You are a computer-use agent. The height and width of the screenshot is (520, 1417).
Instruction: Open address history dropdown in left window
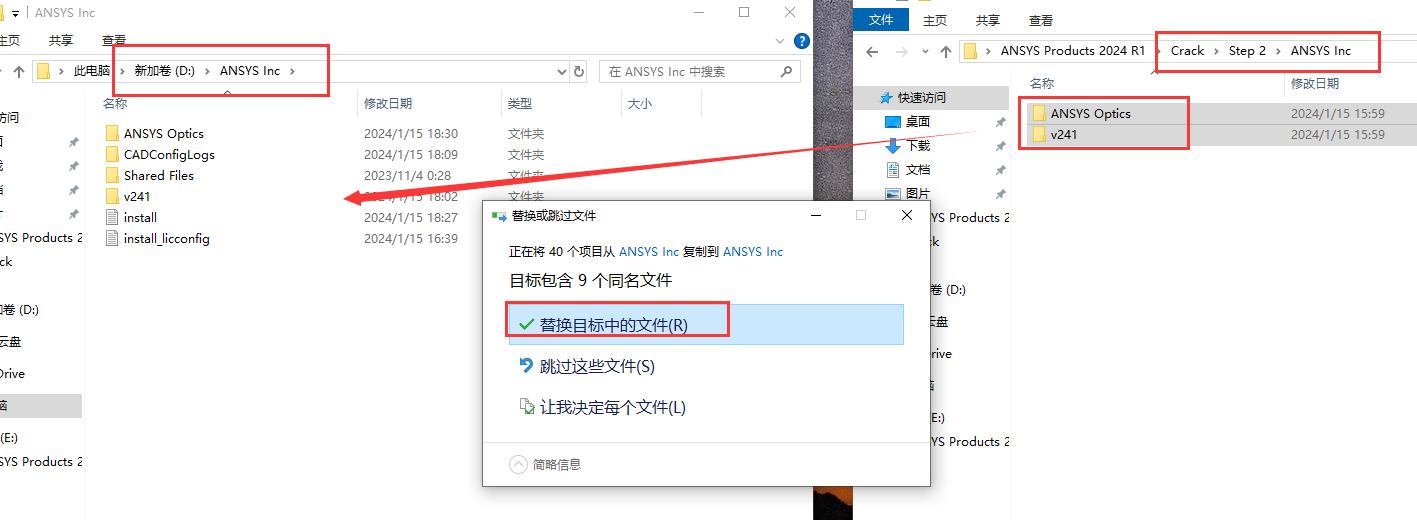click(561, 71)
